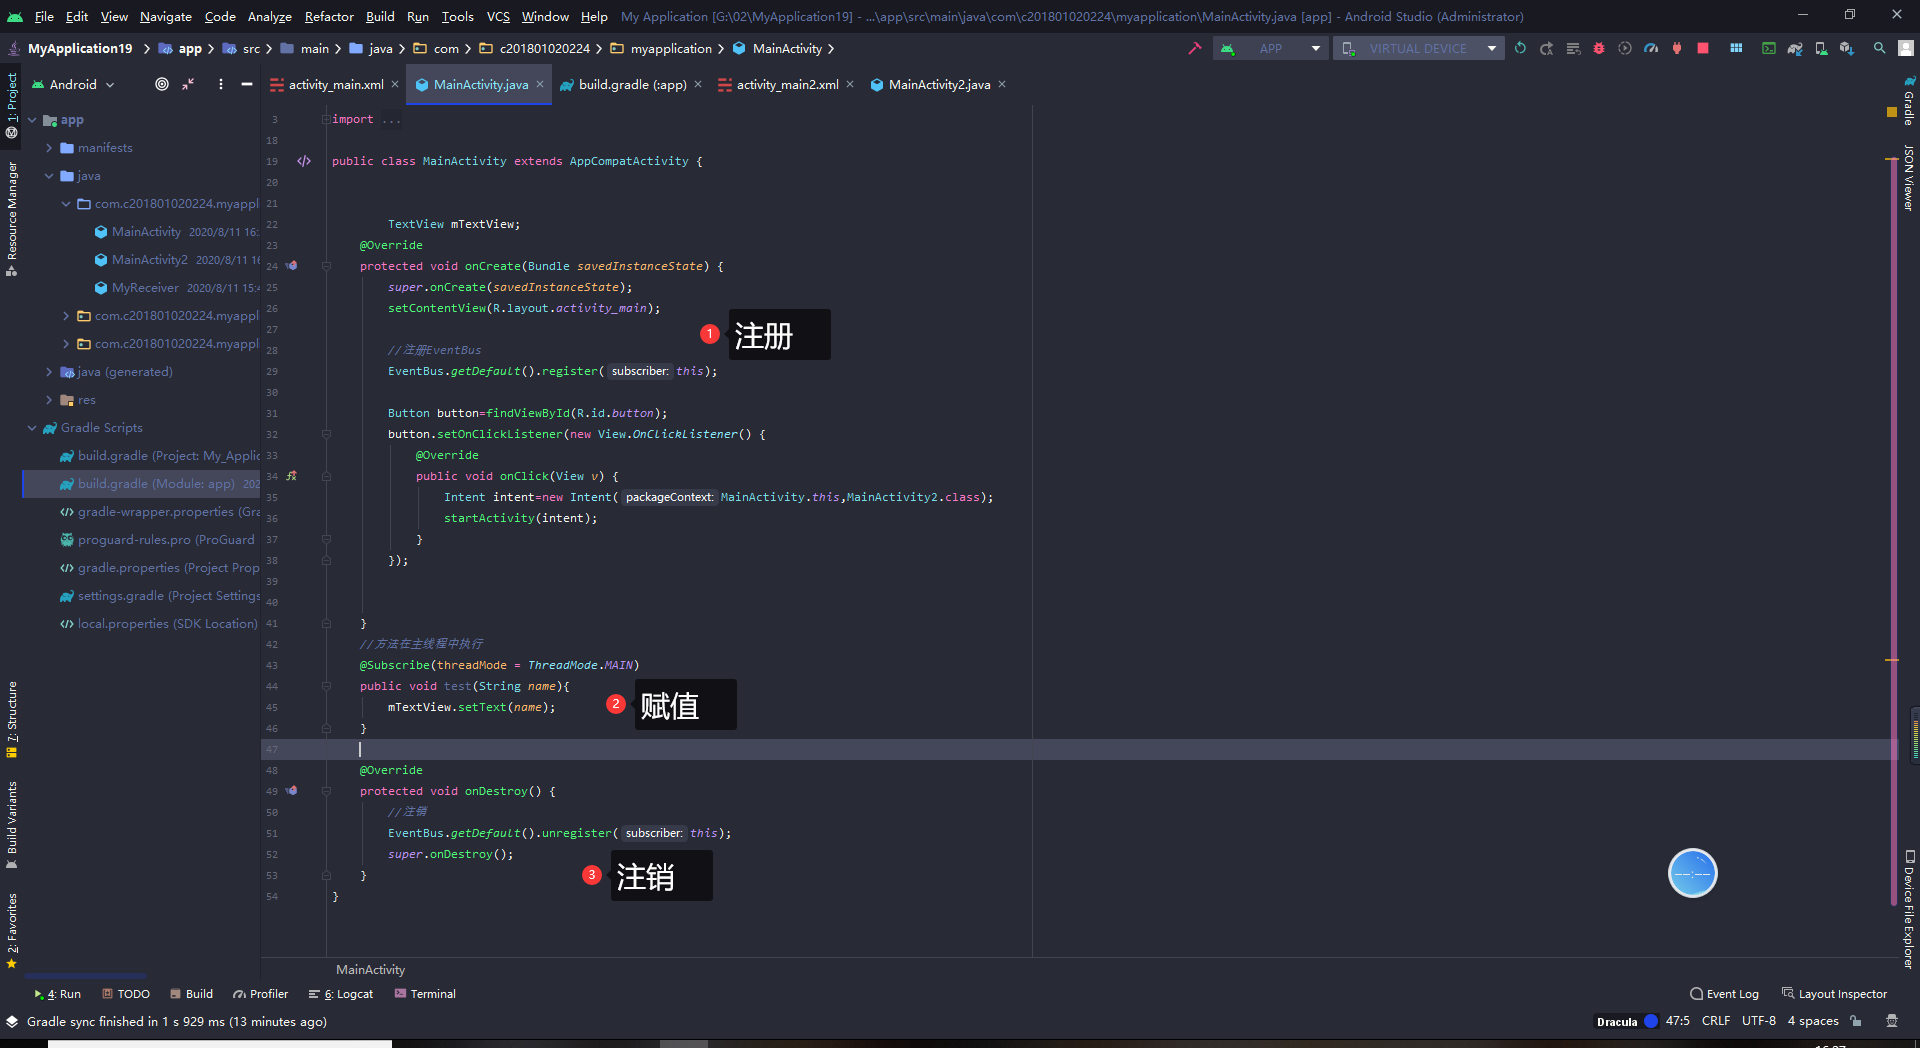Click the editor vertical scrollbar

click(x=1893, y=530)
